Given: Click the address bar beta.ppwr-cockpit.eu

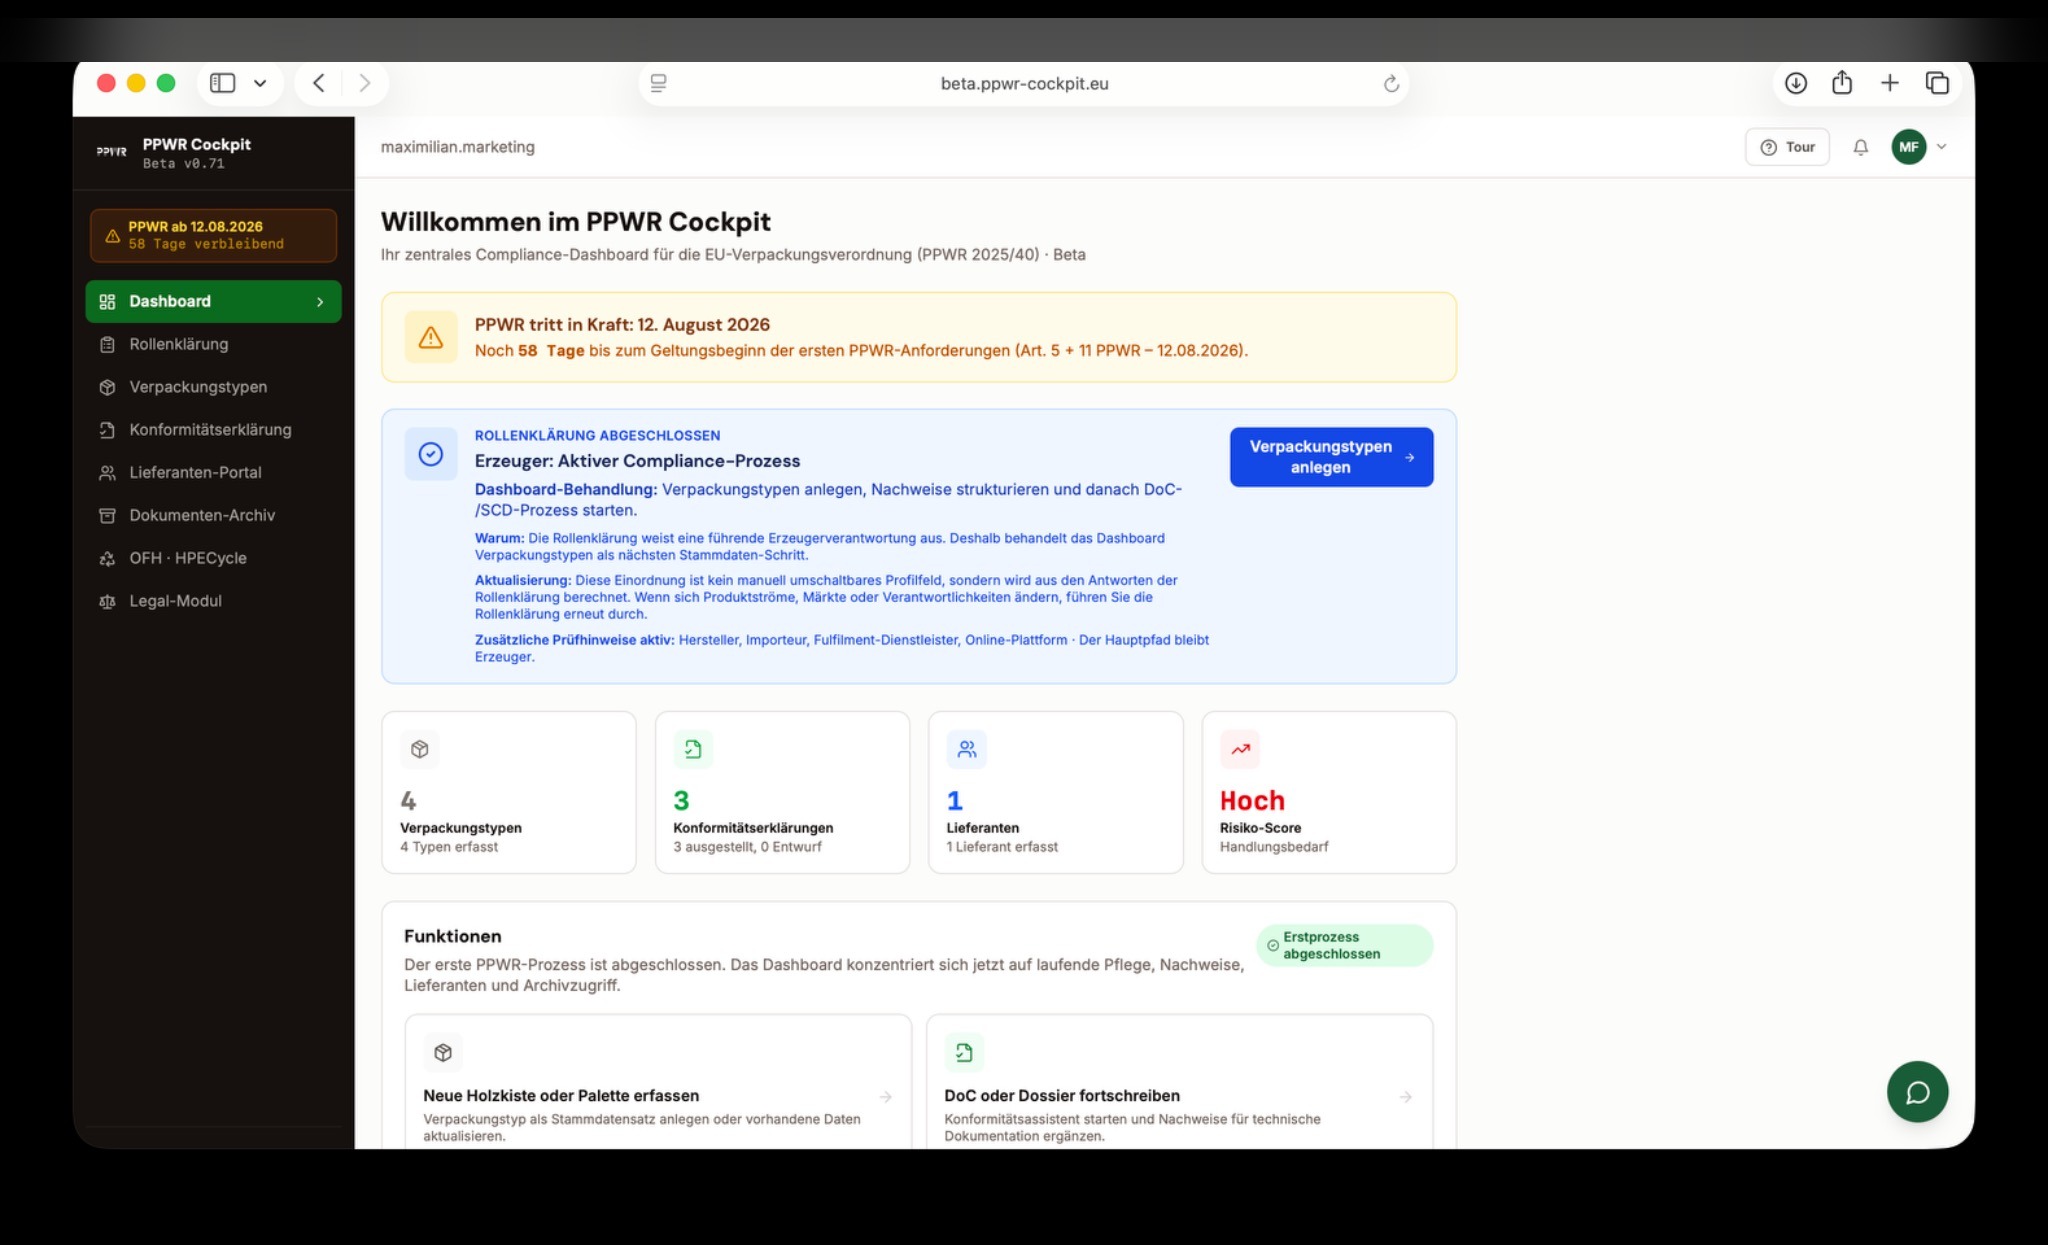Looking at the screenshot, I should (x=1024, y=84).
